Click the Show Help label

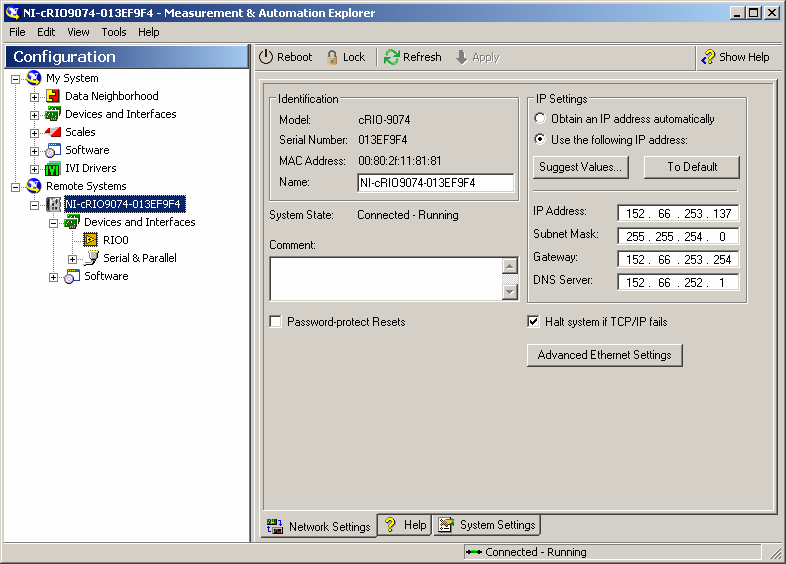pyautogui.click(x=744, y=57)
